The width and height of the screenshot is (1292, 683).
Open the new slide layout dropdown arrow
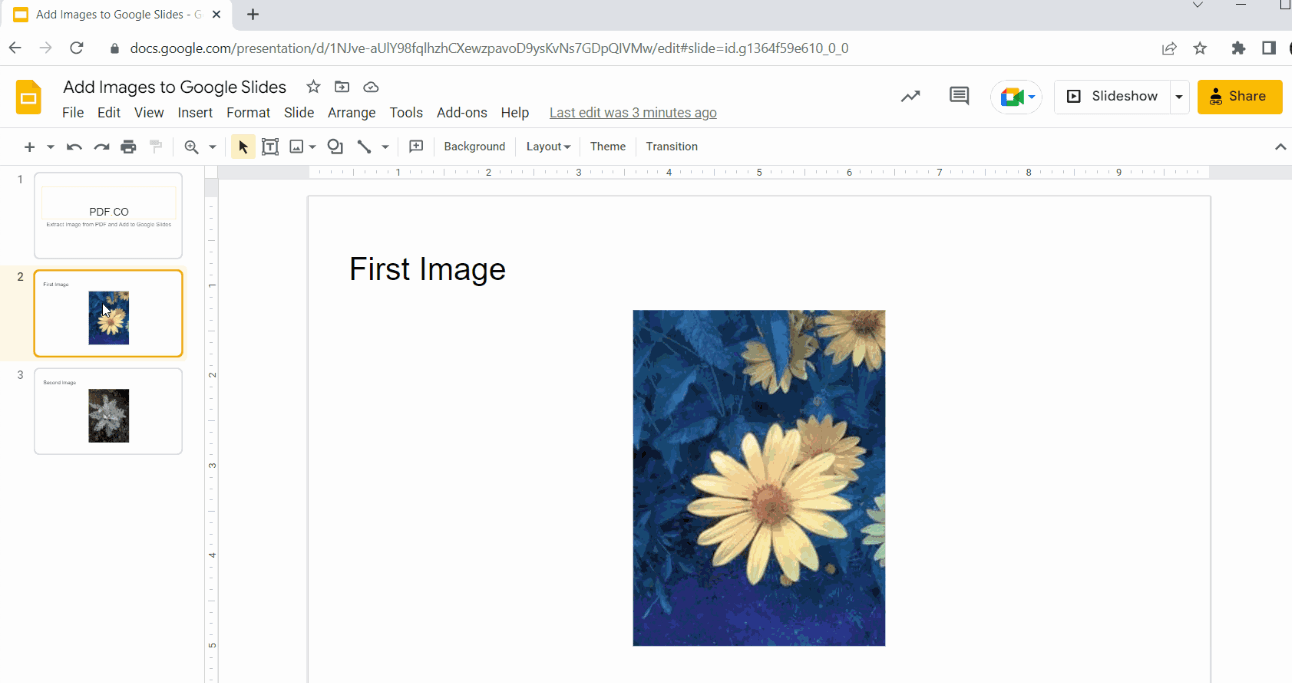click(x=50, y=147)
